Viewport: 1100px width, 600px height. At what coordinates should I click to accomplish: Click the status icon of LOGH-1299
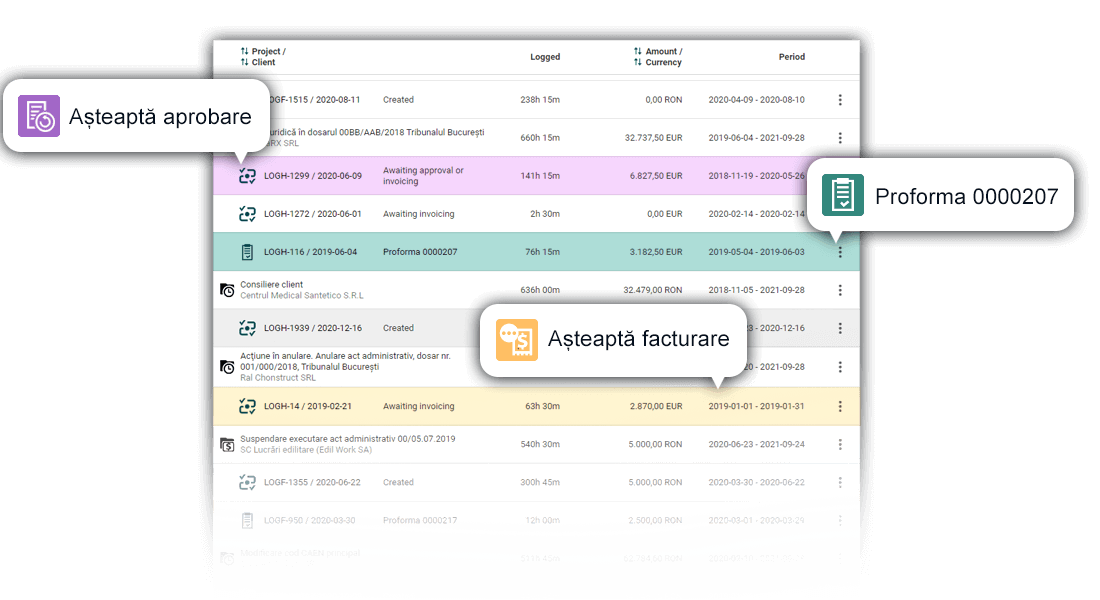pyautogui.click(x=247, y=176)
